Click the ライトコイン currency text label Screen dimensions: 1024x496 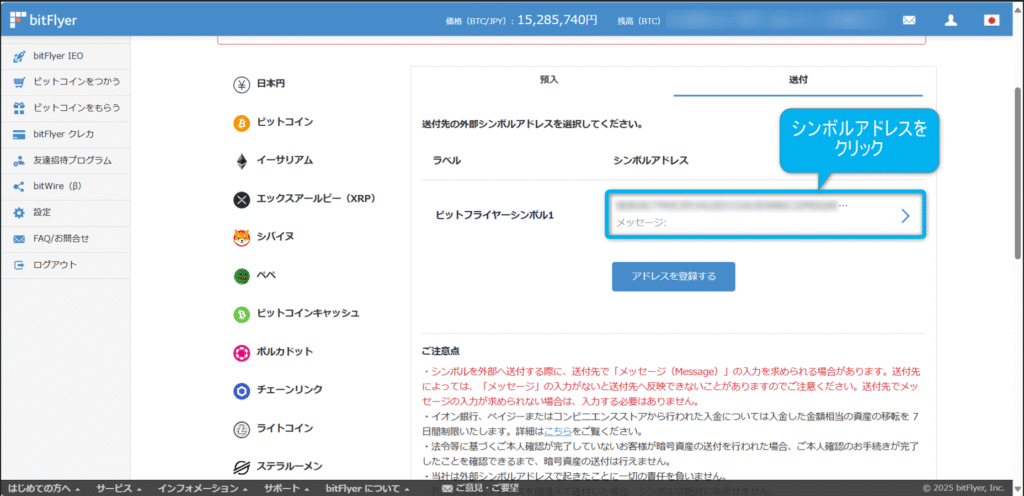coord(285,429)
